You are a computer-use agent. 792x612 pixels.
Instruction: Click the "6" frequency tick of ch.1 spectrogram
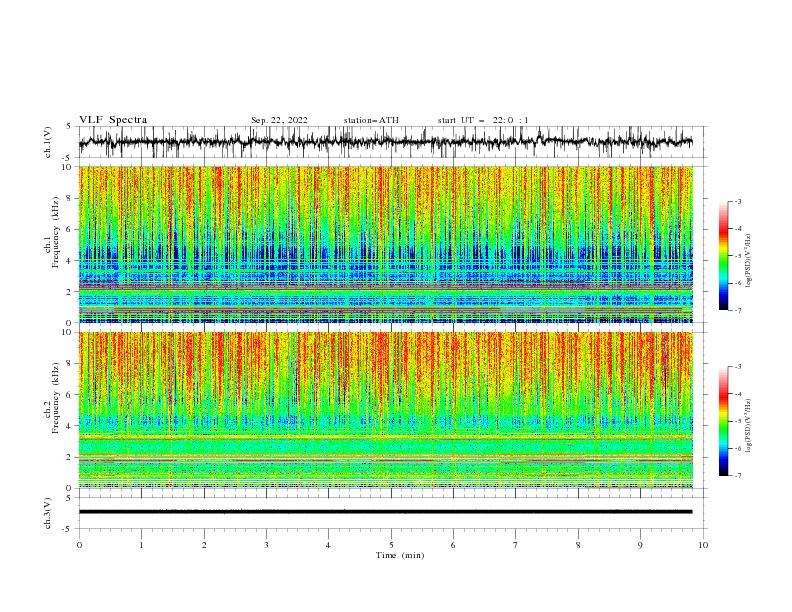(71, 229)
